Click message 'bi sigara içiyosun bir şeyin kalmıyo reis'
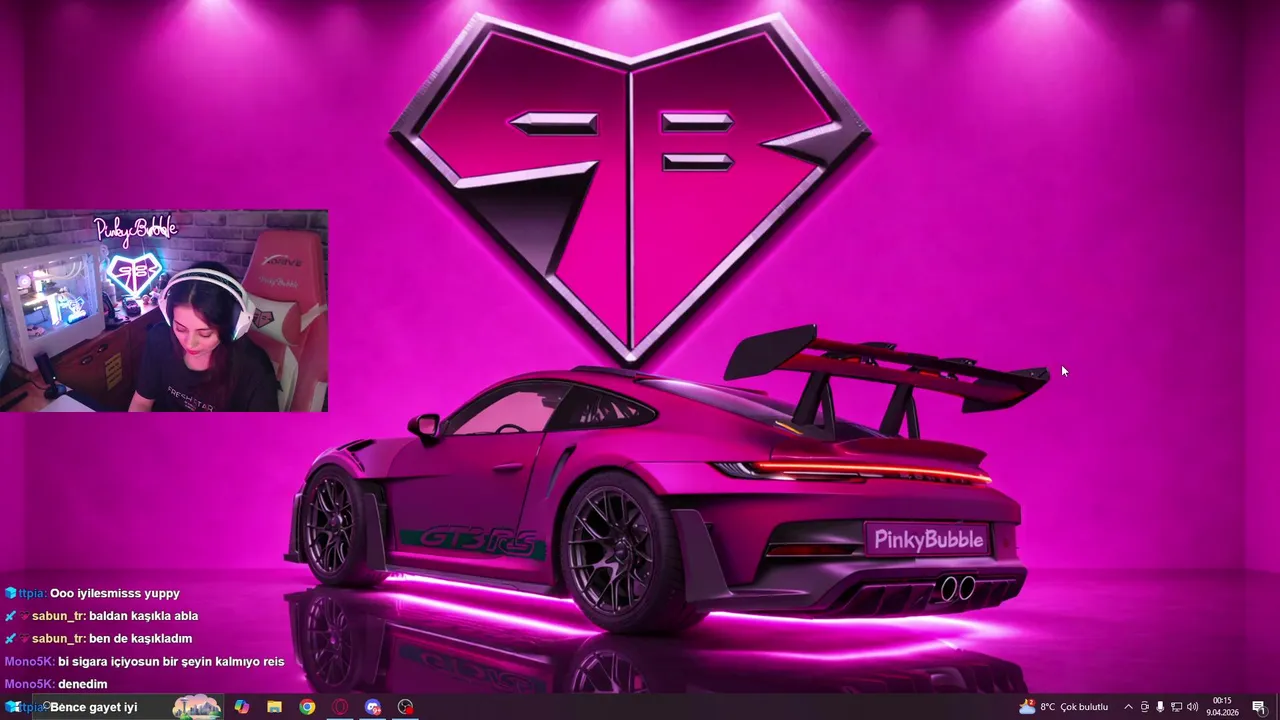 [x=171, y=661]
